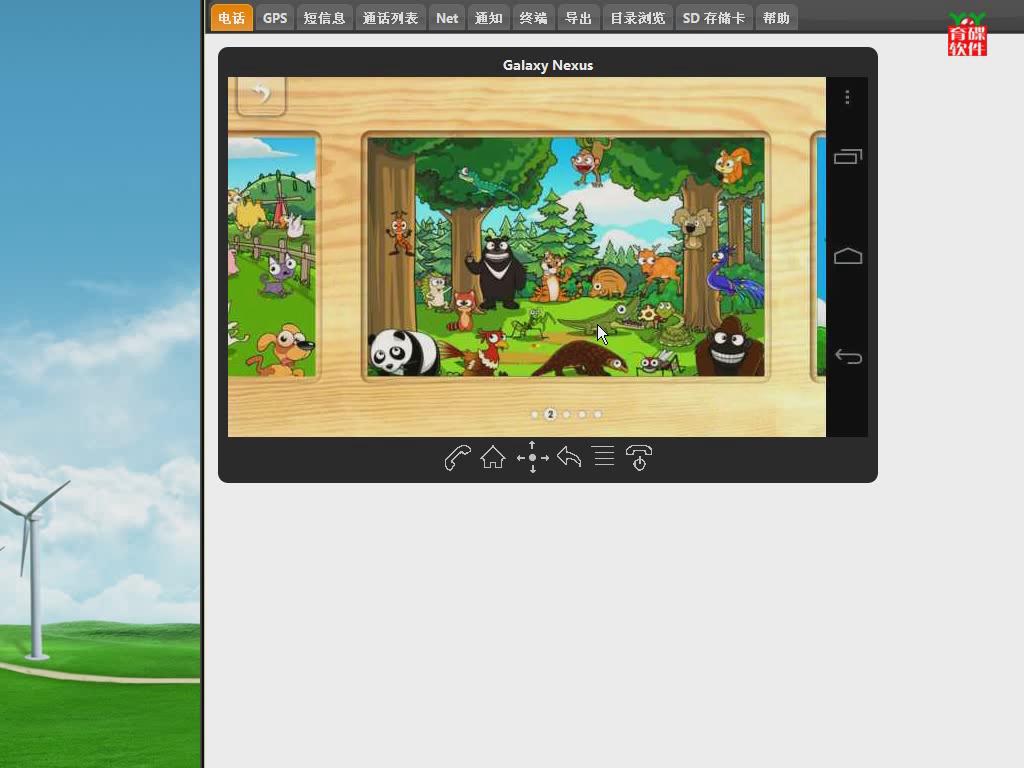Select the farm puzzle picture on left

272,257
